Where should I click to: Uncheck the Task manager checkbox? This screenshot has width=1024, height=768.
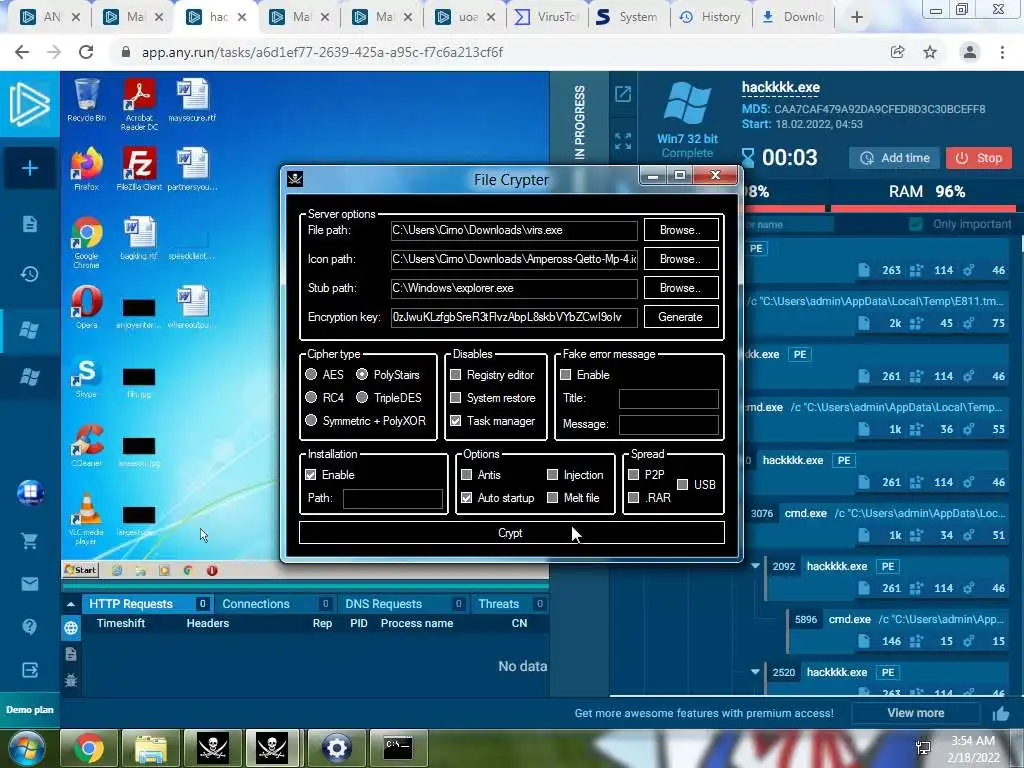456,421
